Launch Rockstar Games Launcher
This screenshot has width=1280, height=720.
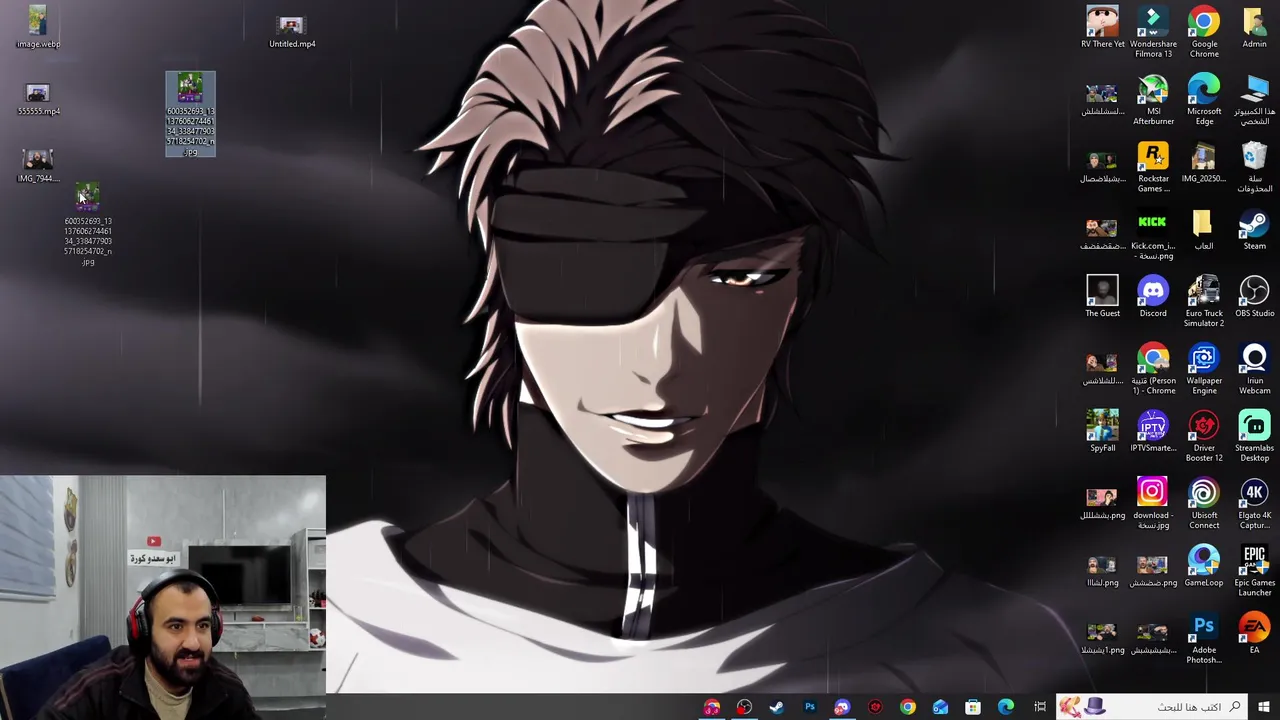pos(1153,167)
